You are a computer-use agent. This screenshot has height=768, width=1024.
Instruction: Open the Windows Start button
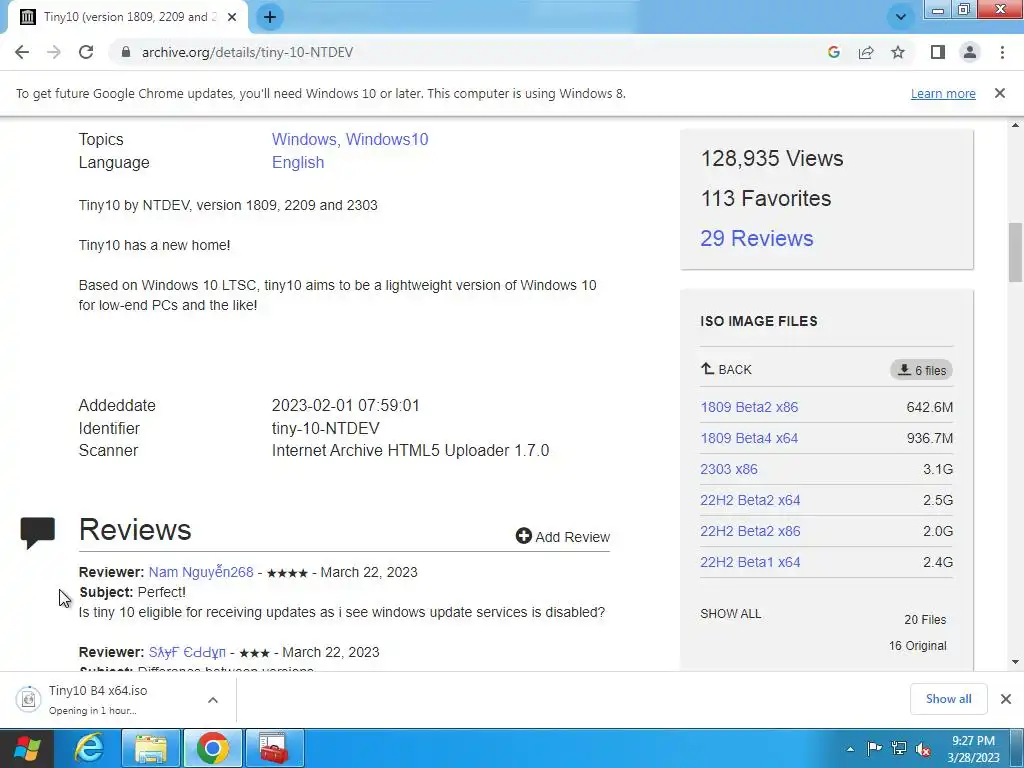click(26, 748)
